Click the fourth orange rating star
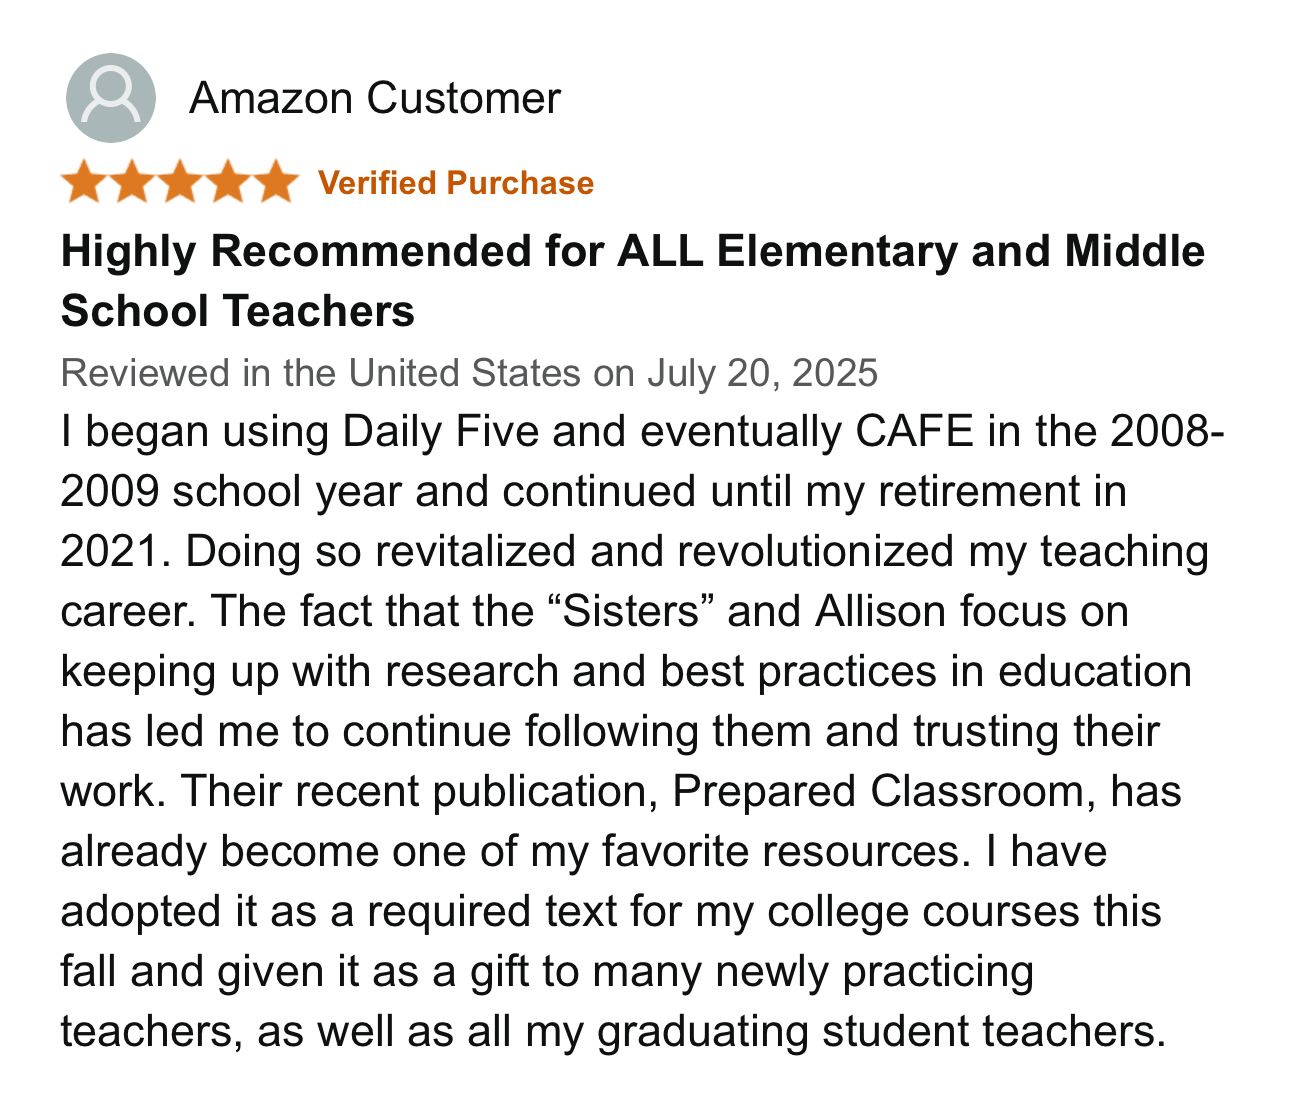1290x1097 pixels. (x=227, y=182)
